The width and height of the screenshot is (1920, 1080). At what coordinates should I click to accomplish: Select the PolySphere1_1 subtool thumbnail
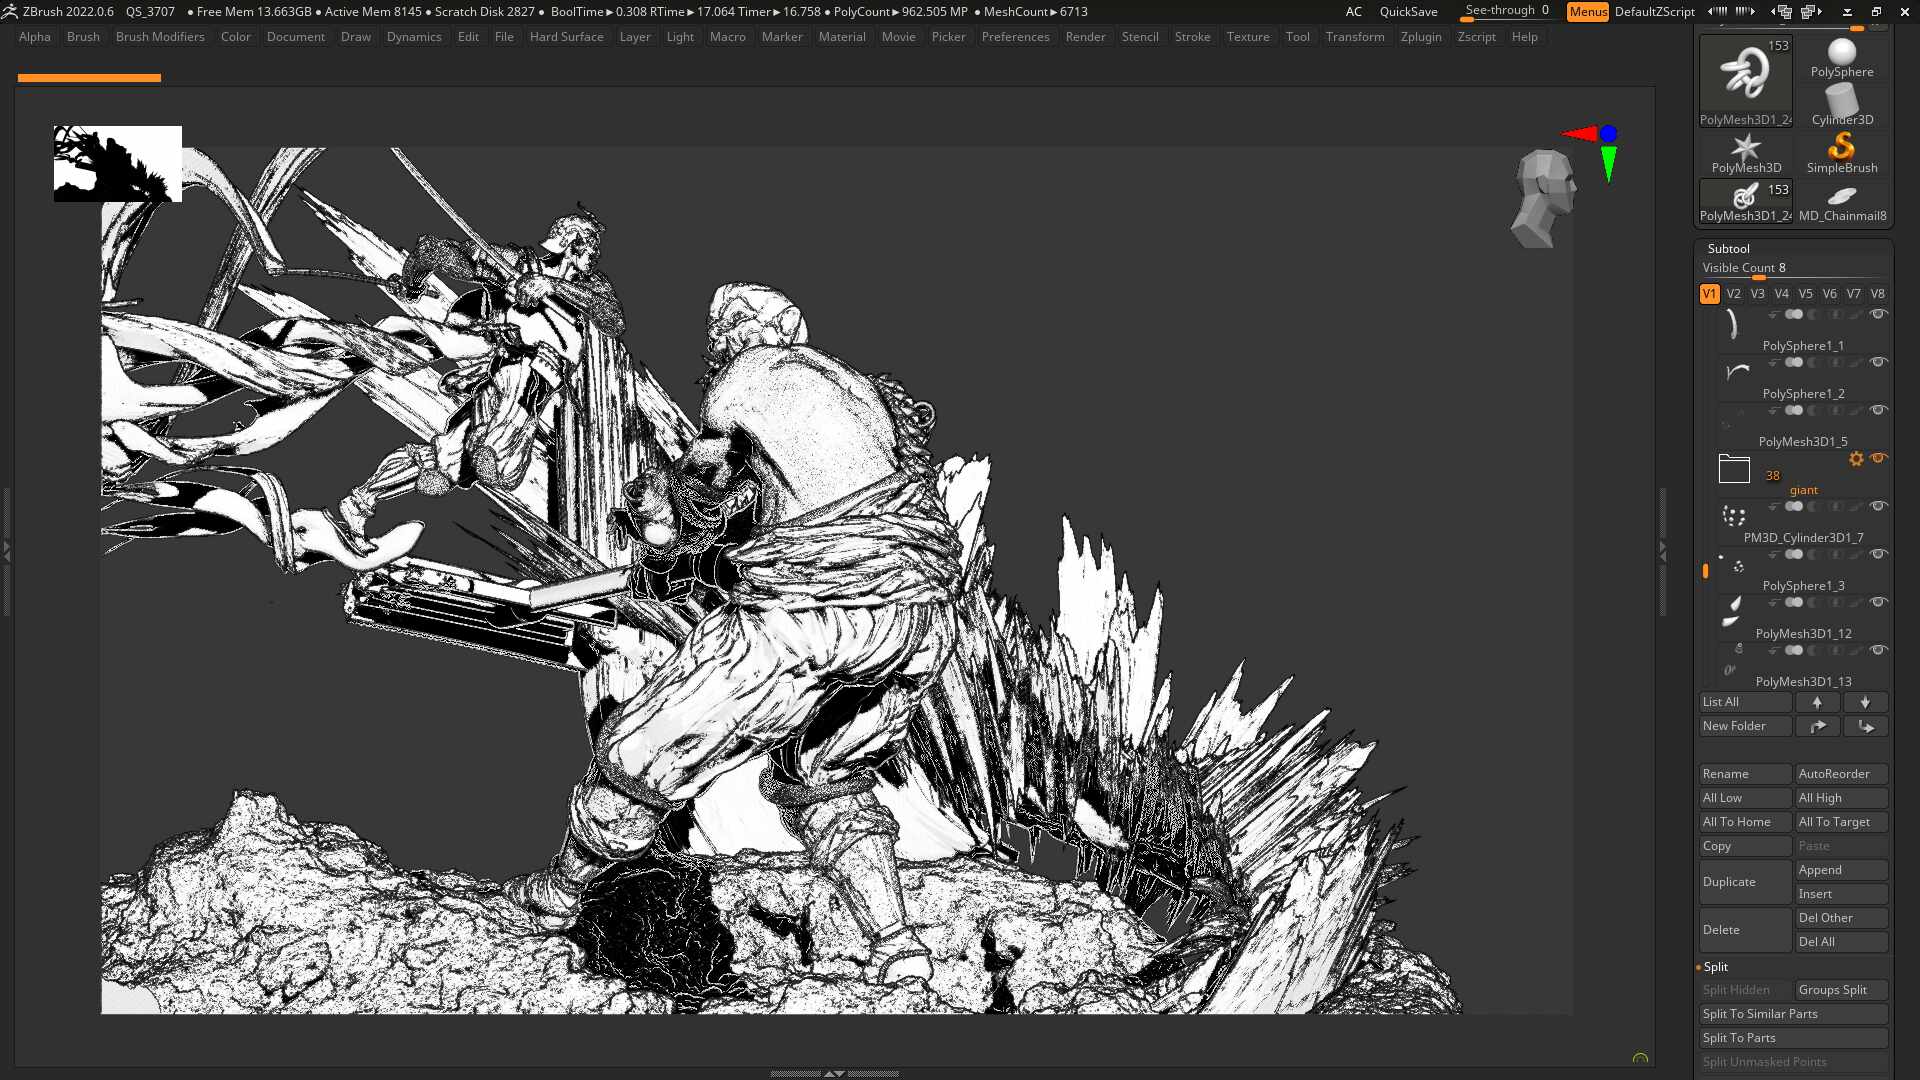pos(1734,324)
